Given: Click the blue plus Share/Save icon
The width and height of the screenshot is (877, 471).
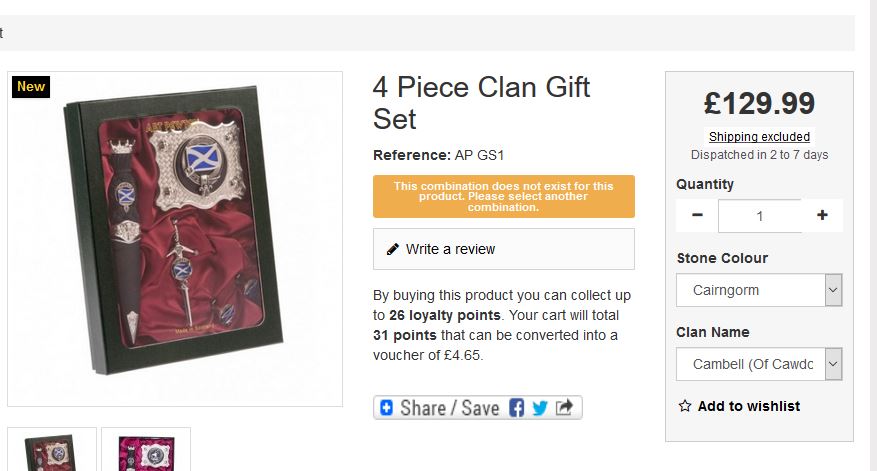Looking at the screenshot, I should click(x=387, y=408).
